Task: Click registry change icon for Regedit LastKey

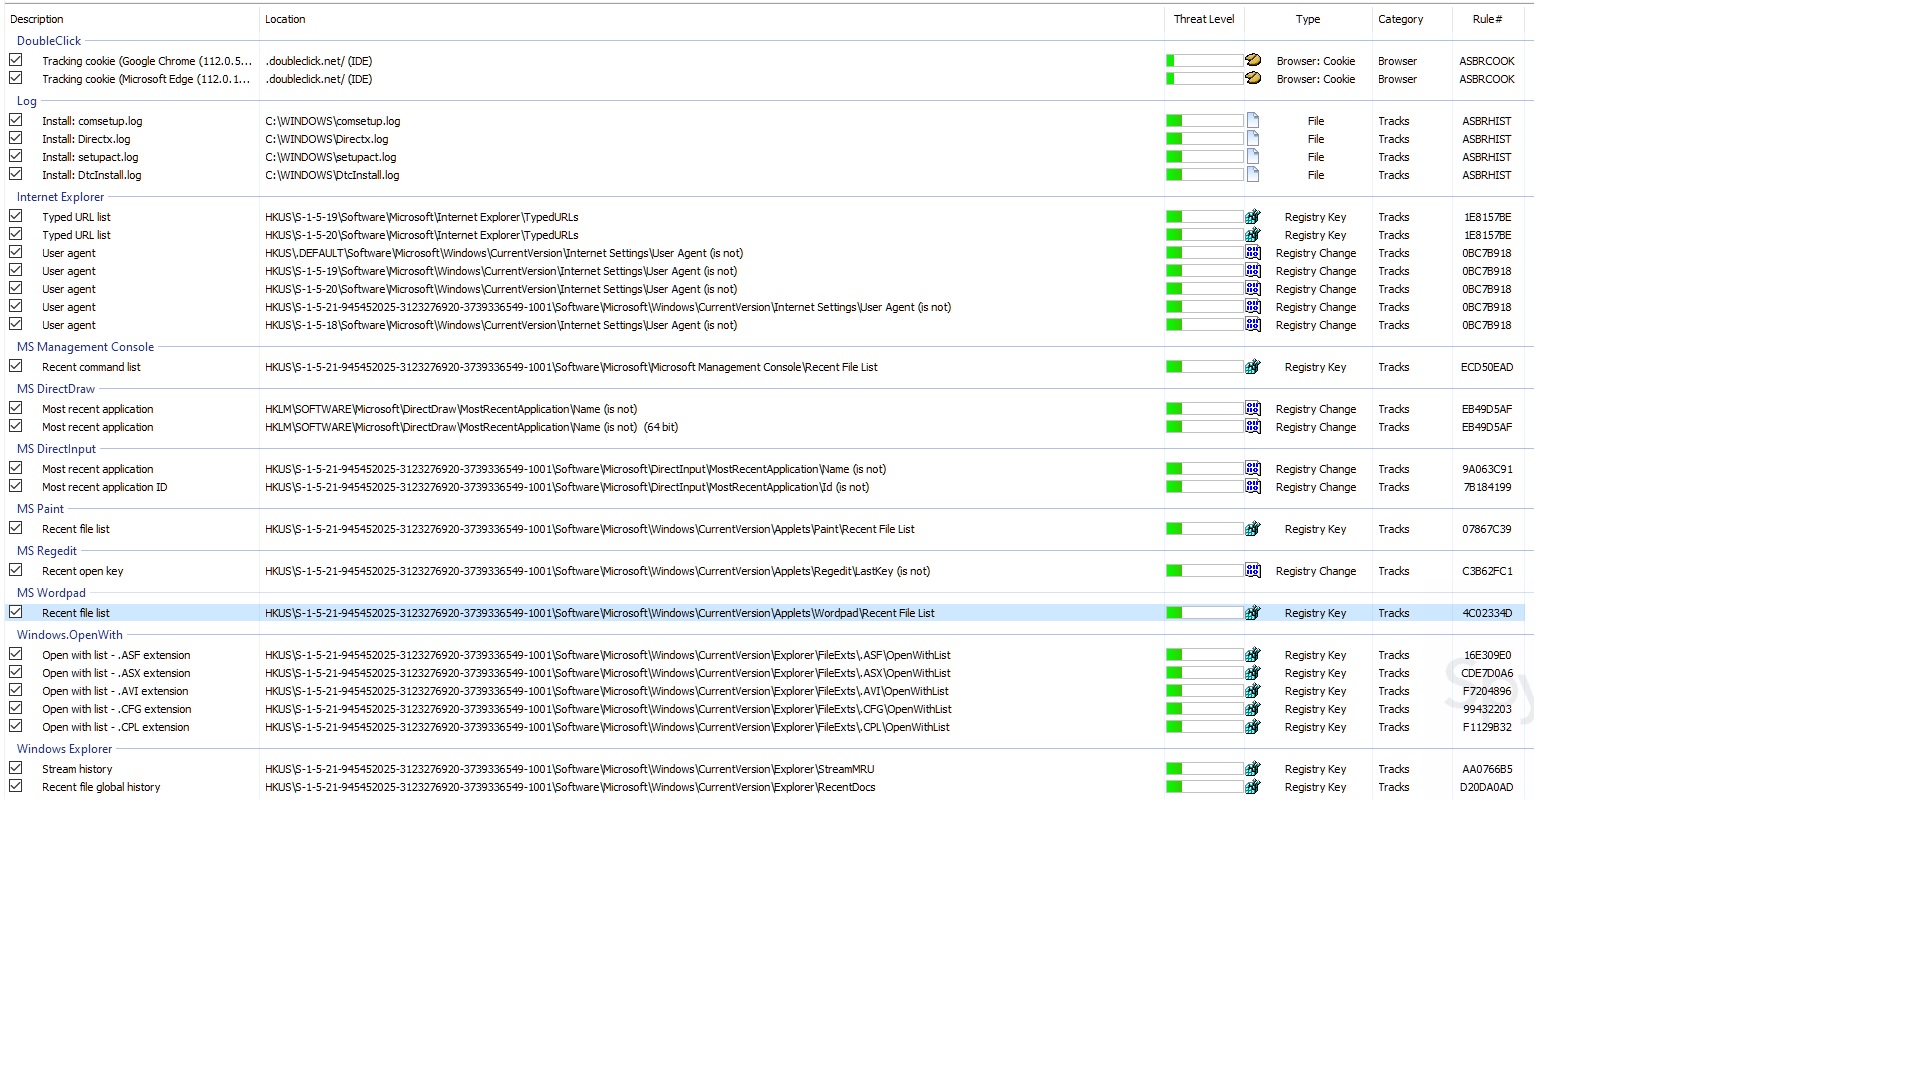Action: click(x=1252, y=571)
